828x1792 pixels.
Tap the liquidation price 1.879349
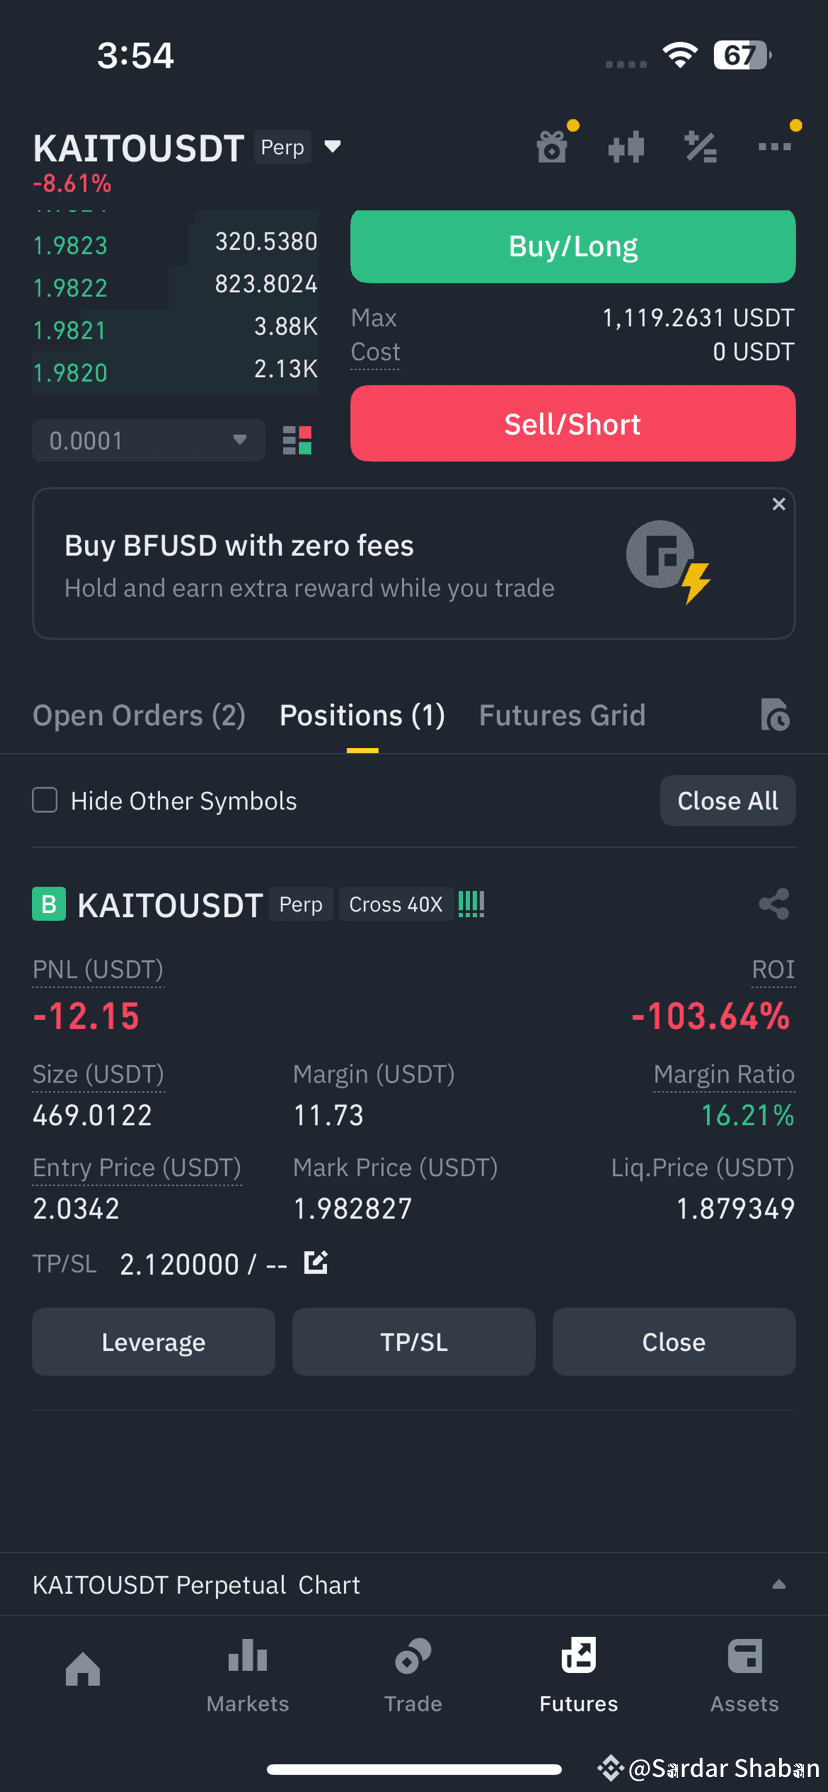click(x=735, y=1209)
